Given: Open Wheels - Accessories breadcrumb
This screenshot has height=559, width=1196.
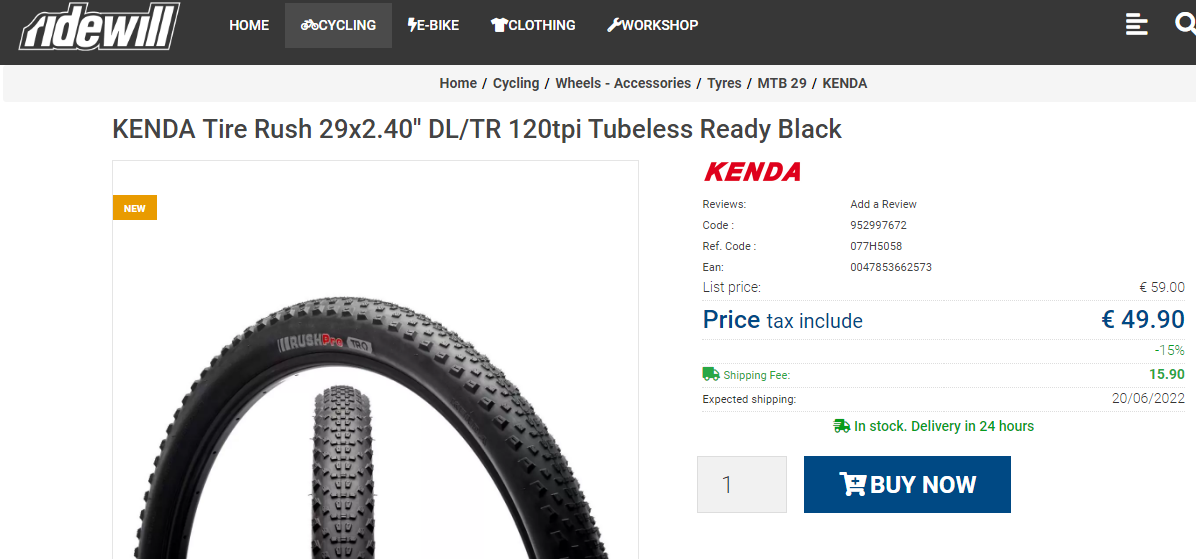Looking at the screenshot, I should [623, 83].
